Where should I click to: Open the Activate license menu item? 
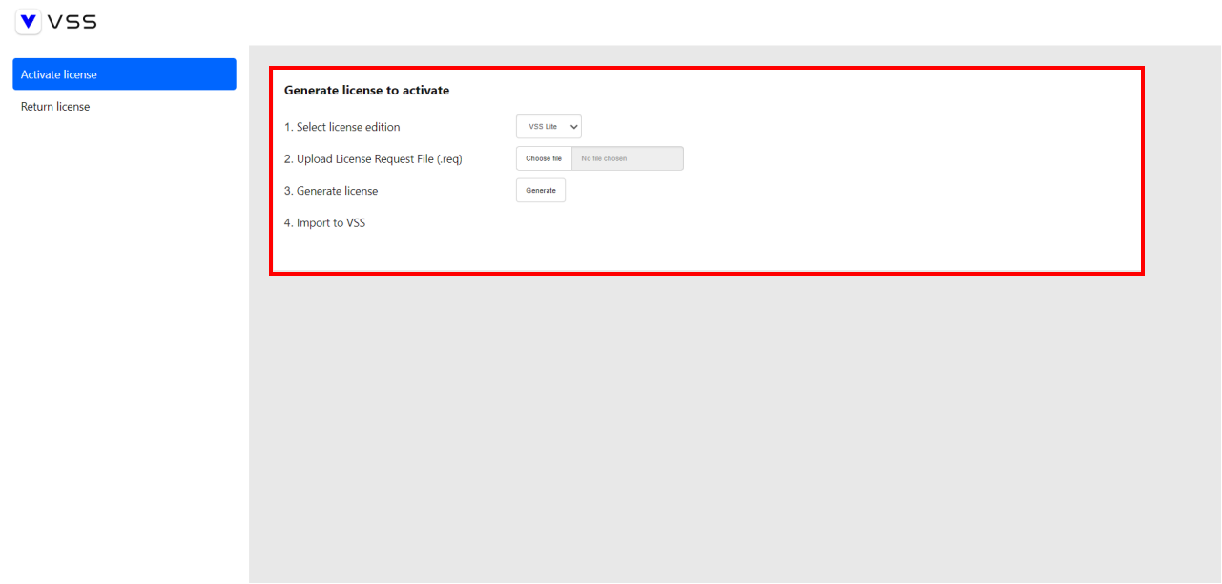coord(124,74)
